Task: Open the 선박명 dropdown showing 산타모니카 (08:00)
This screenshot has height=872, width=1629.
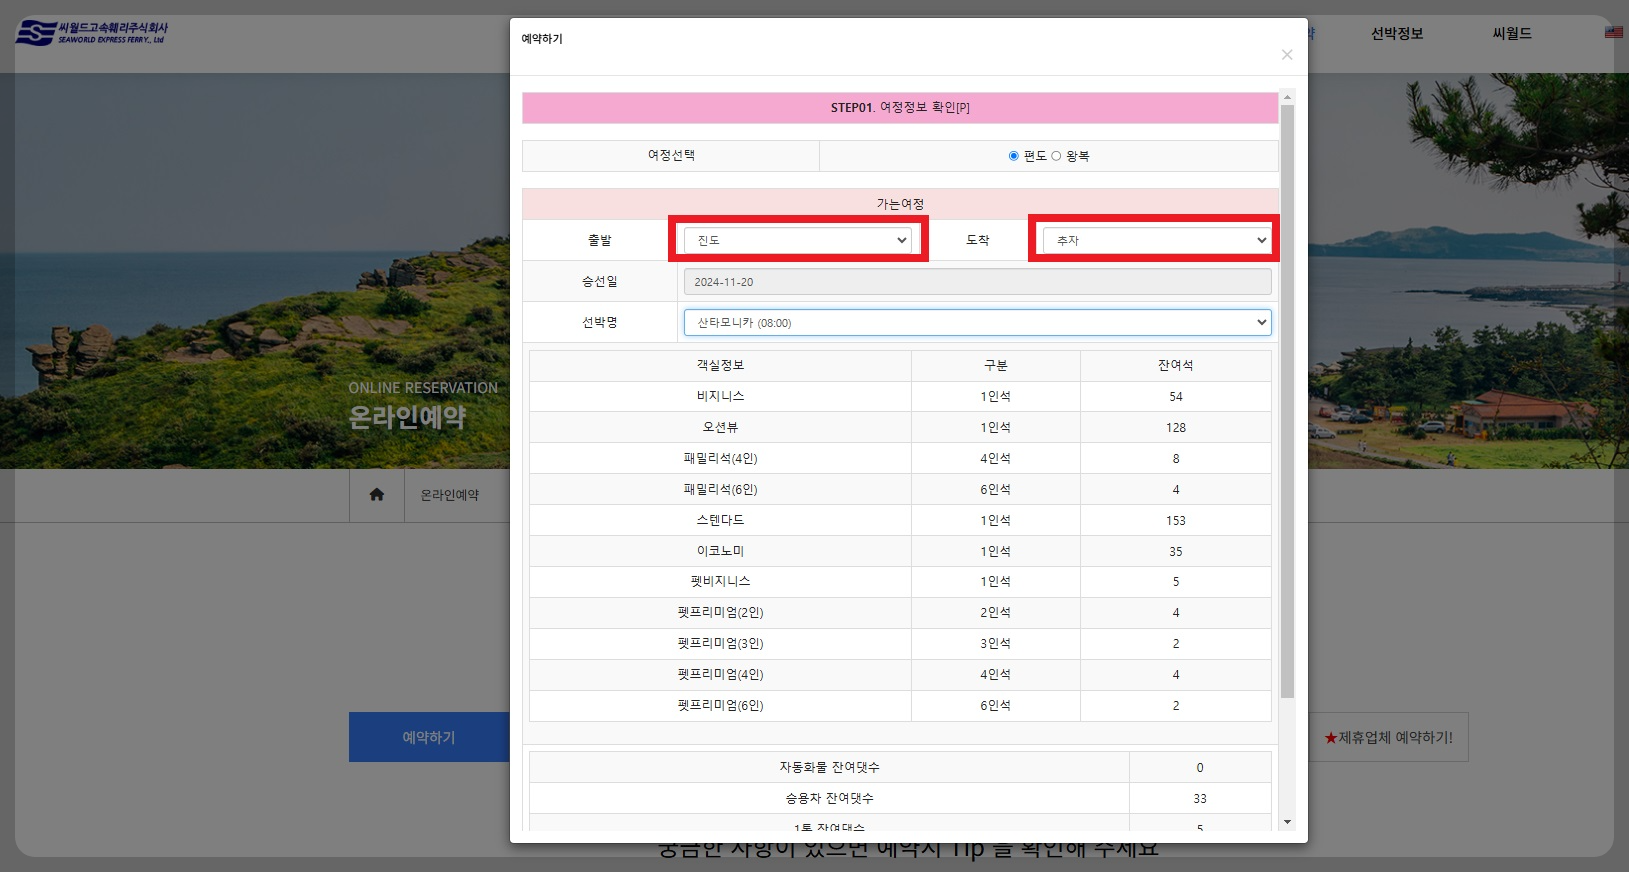Action: point(977,322)
